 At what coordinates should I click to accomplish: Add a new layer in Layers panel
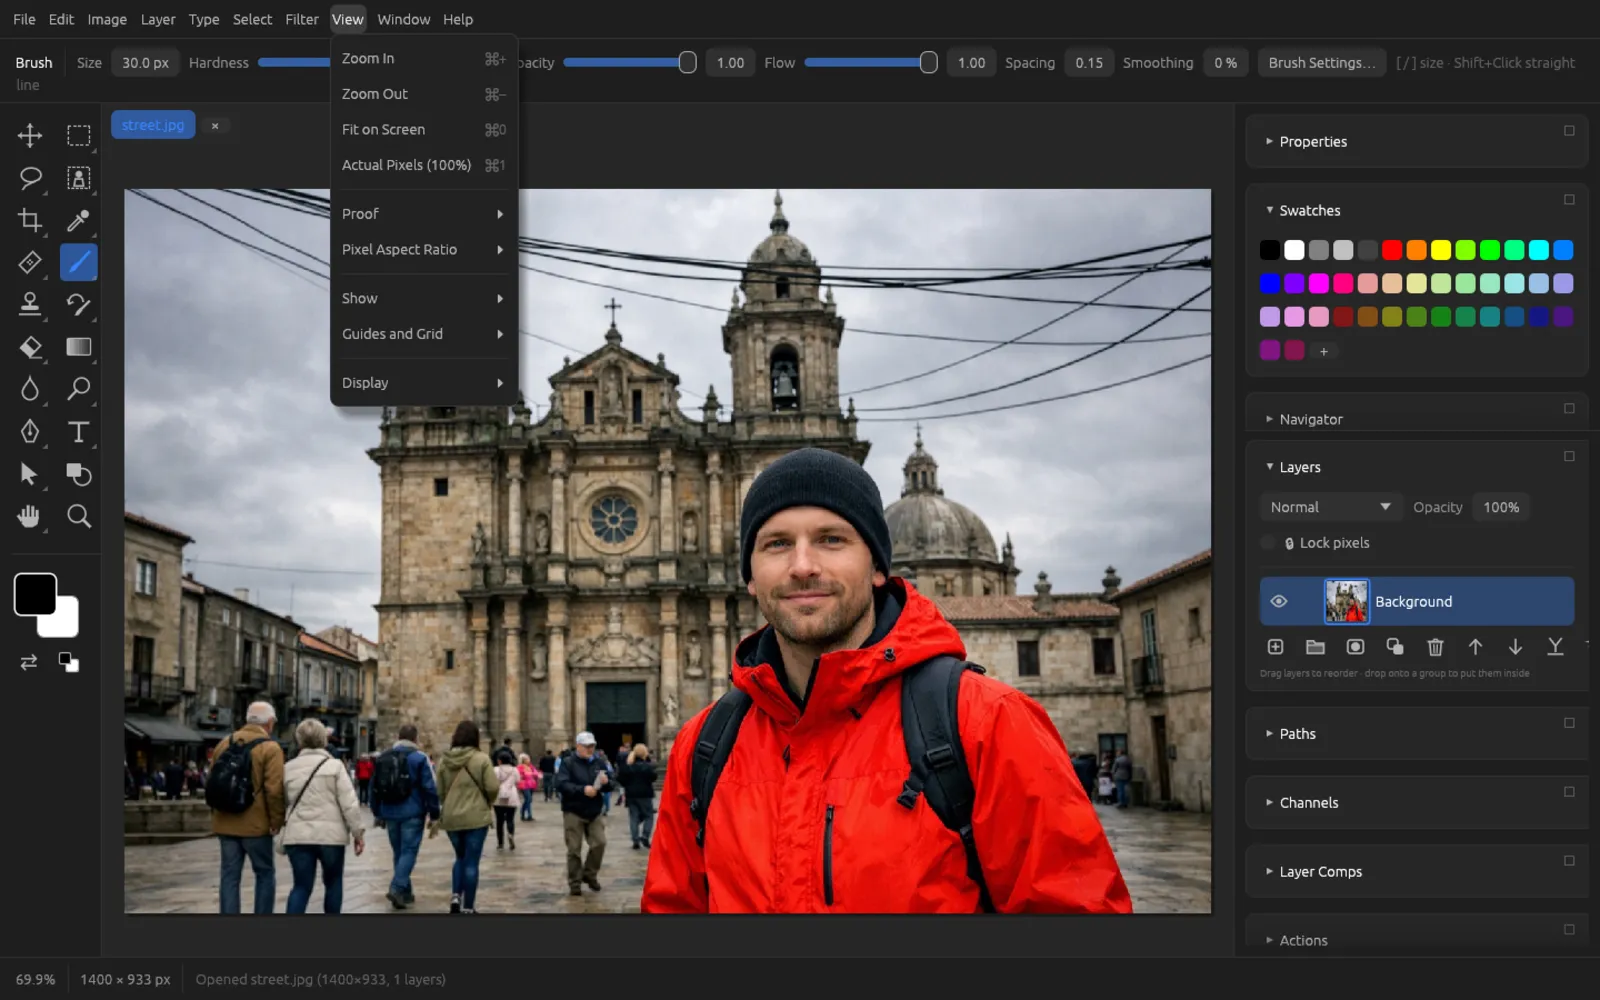[1275, 647]
